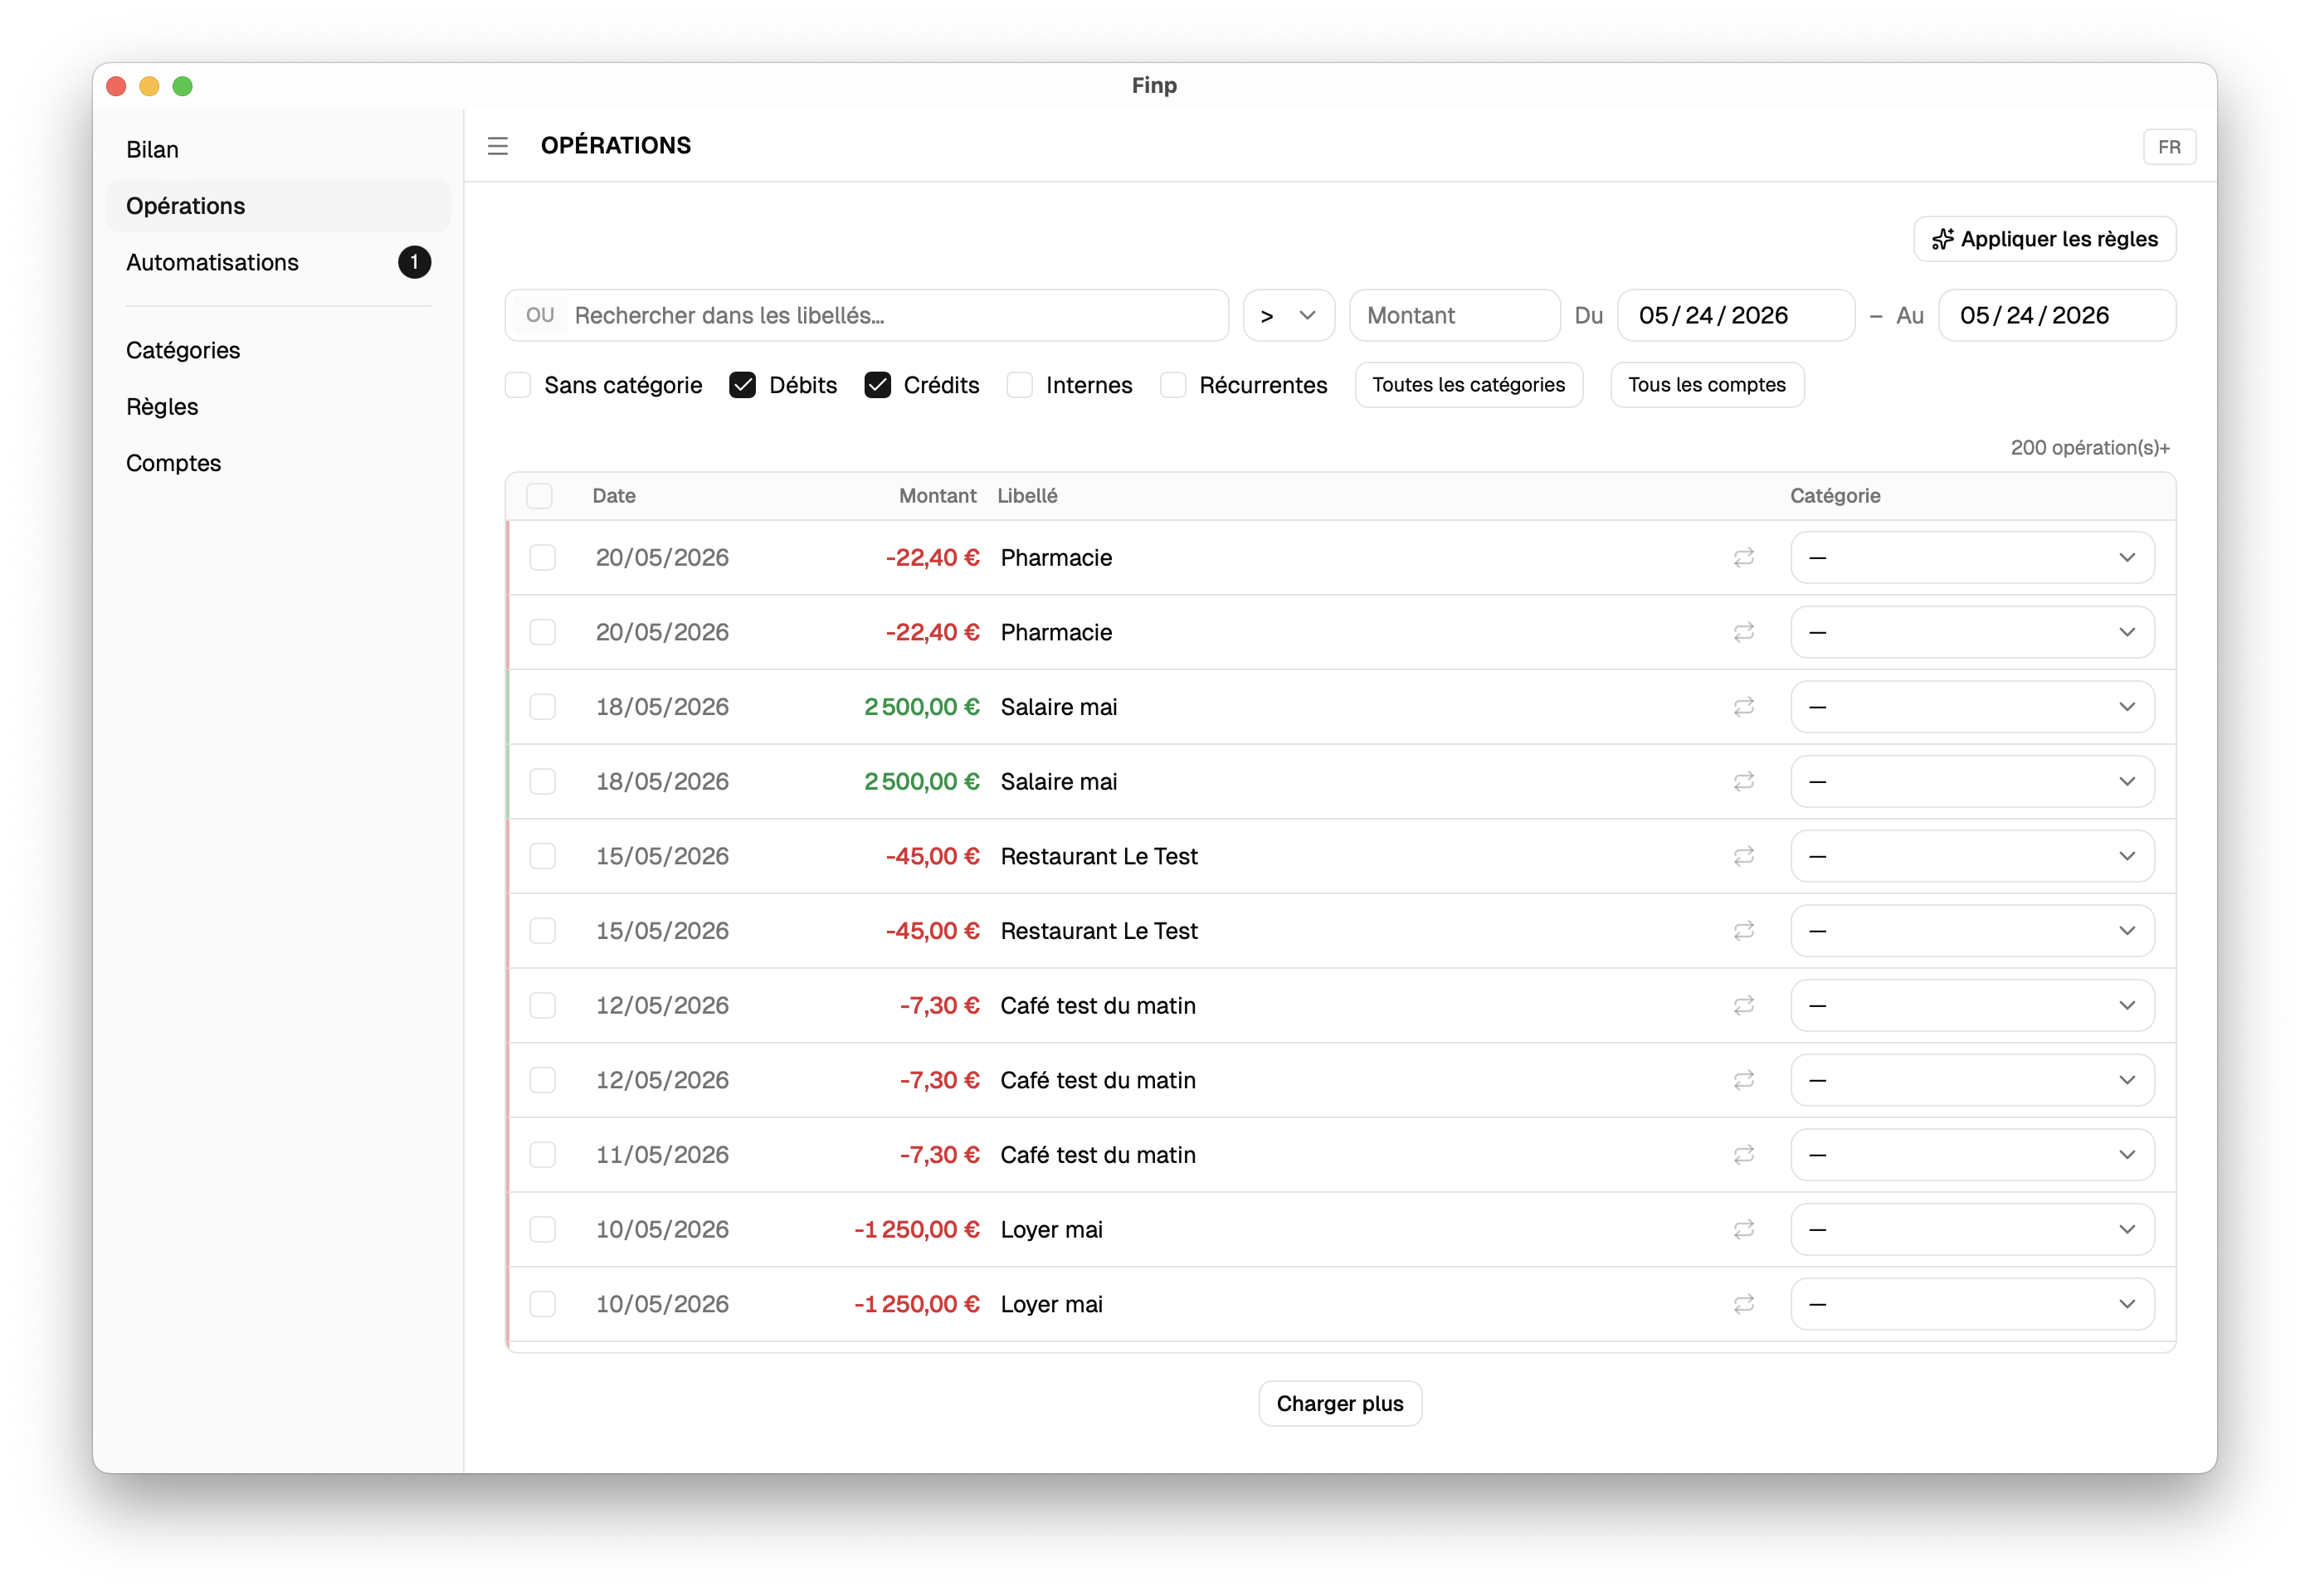The image size is (2310, 1596).
Task: Open the Catégories section
Action: (278, 350)
